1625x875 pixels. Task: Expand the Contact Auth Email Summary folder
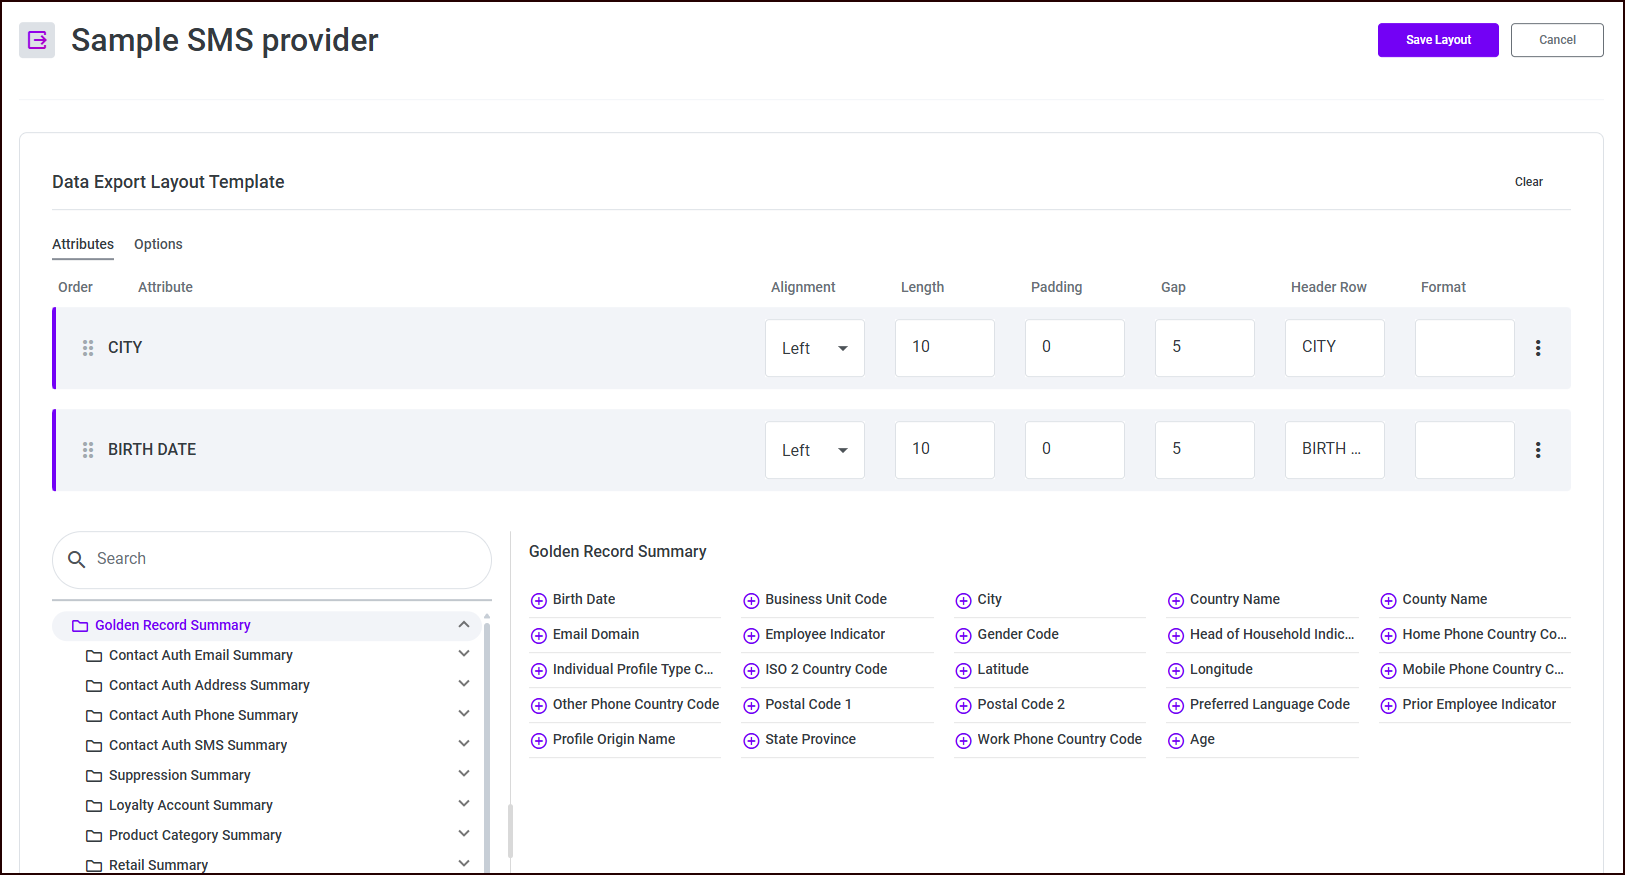463,654
